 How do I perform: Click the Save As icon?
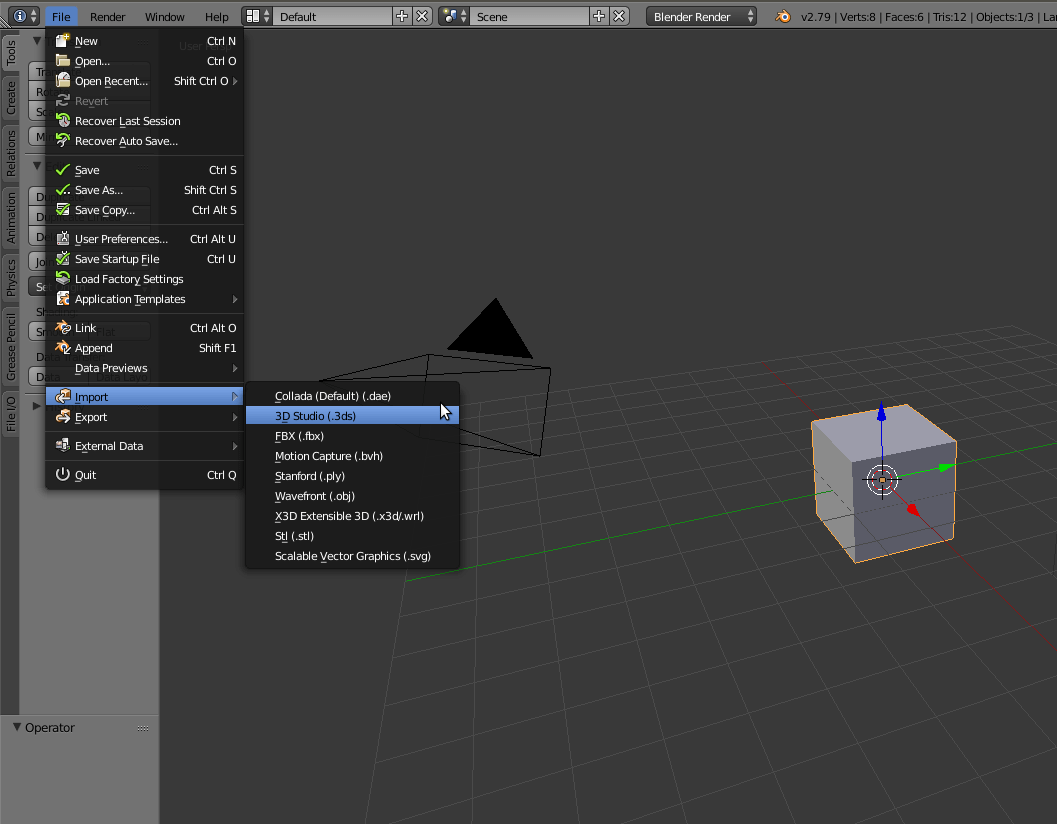pos(63,190)
